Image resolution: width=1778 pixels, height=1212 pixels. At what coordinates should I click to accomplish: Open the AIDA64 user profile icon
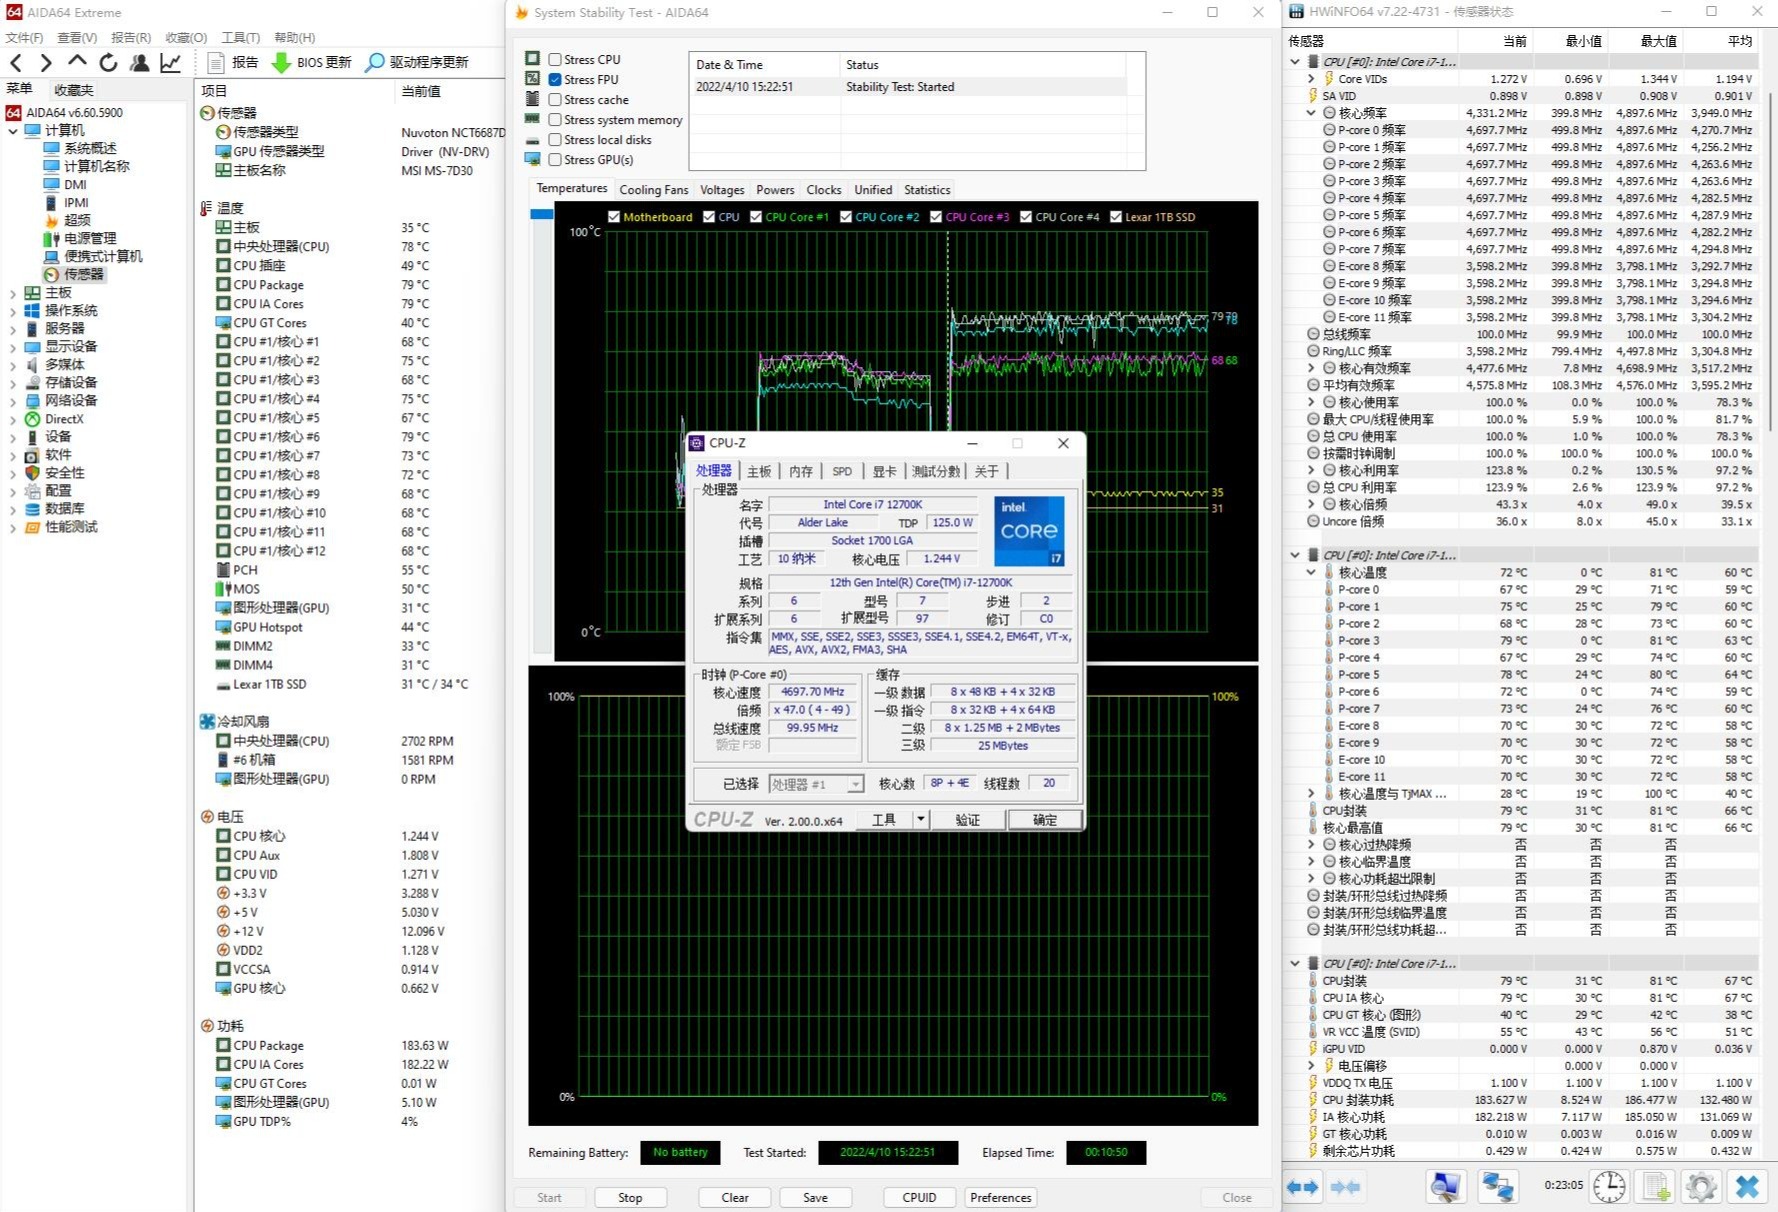139,62
